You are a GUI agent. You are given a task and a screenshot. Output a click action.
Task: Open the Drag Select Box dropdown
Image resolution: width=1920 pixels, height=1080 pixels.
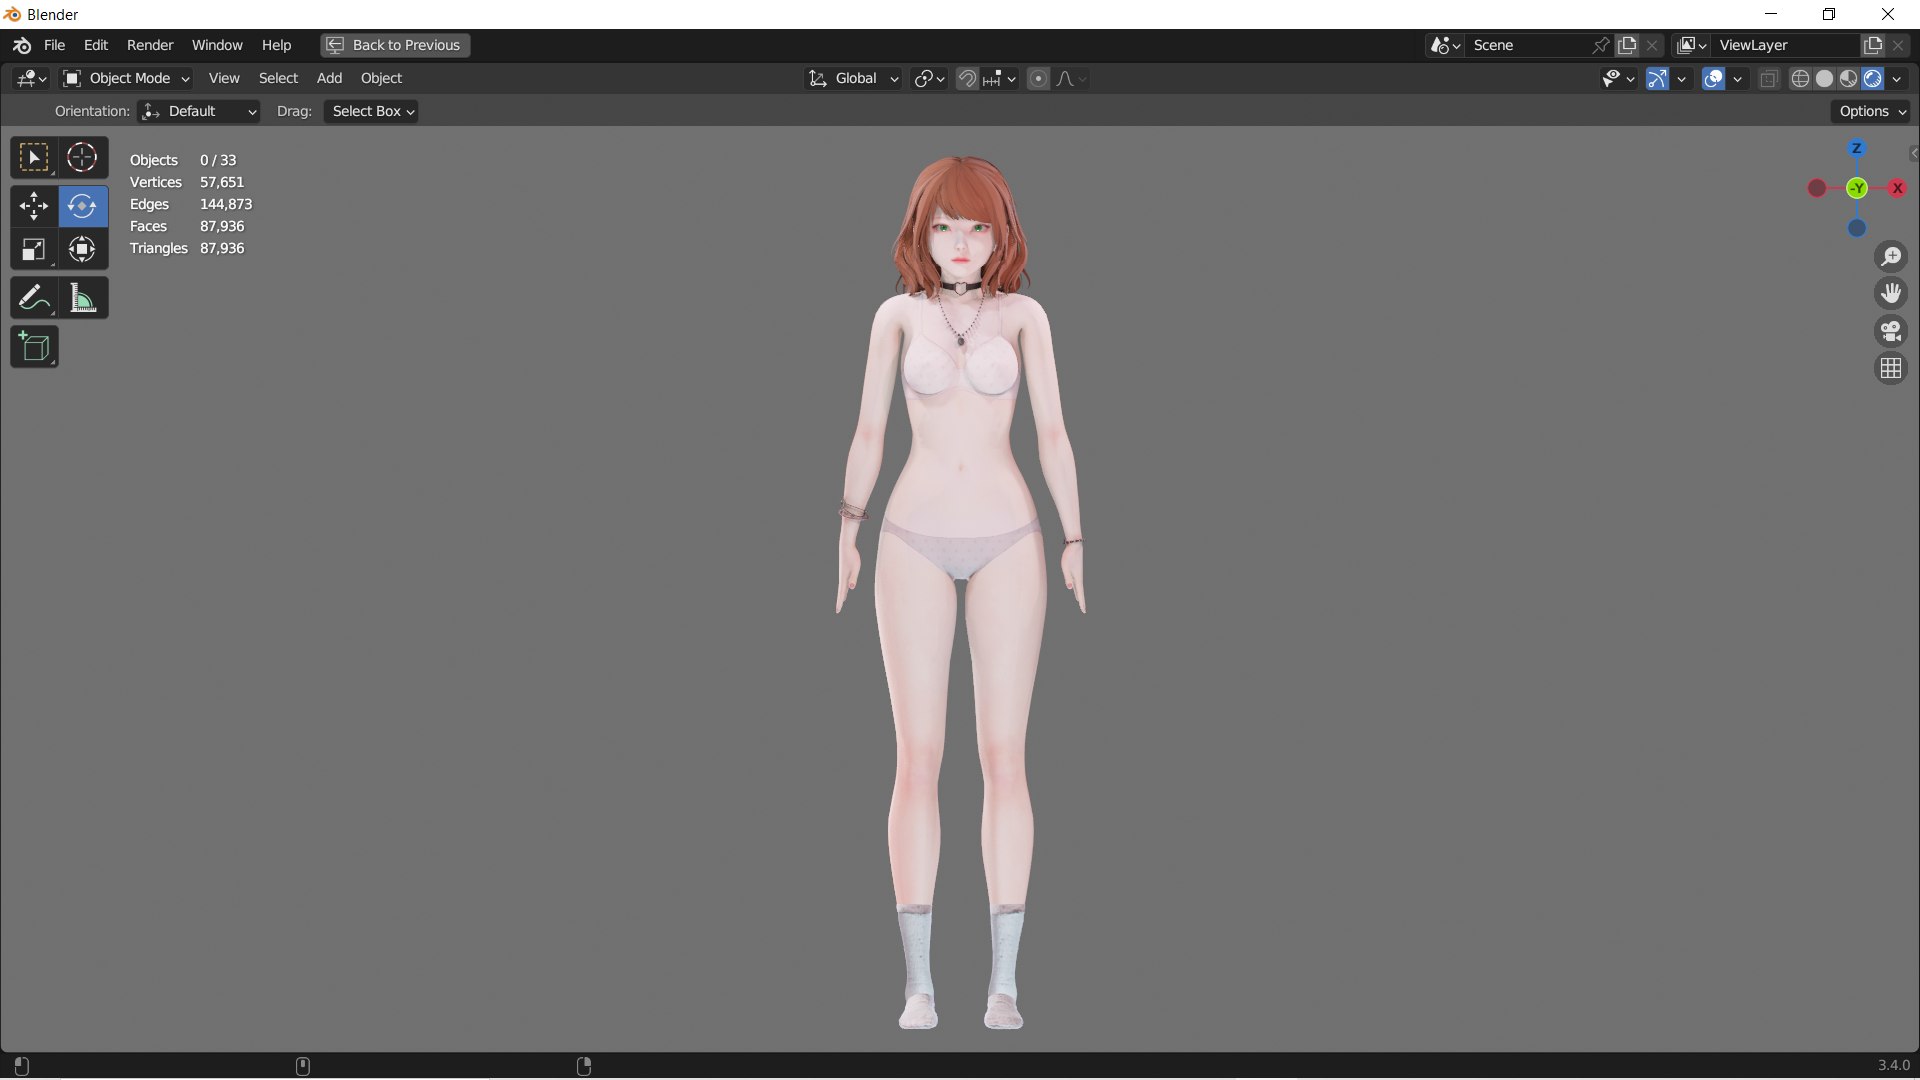(371, 111)
